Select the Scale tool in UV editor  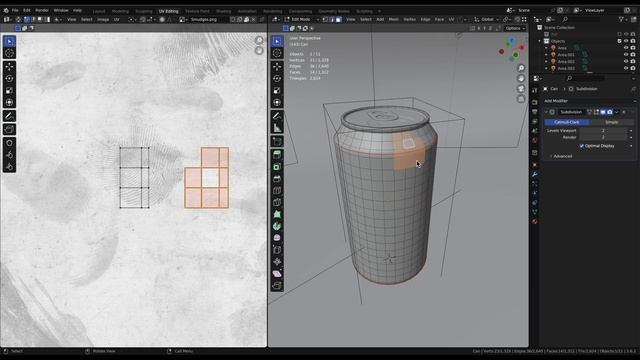9,90
